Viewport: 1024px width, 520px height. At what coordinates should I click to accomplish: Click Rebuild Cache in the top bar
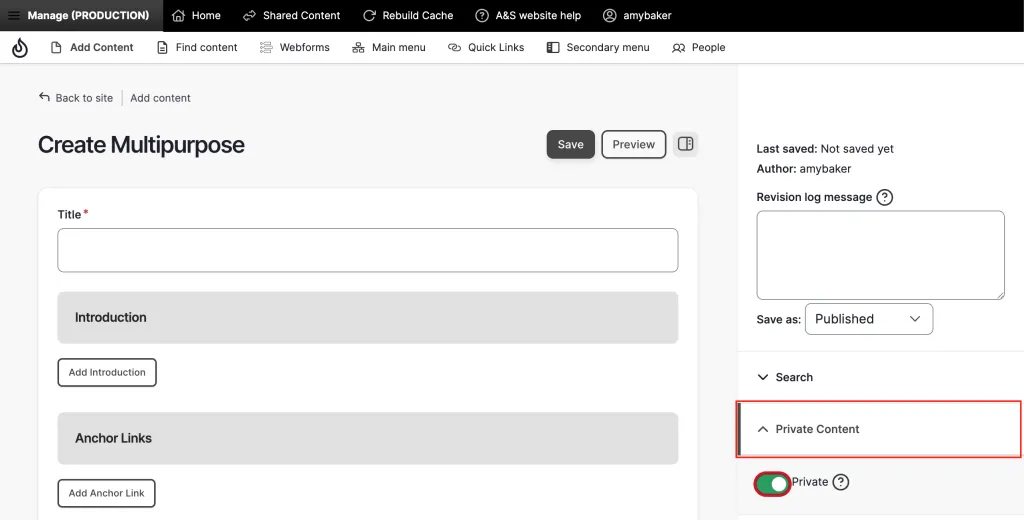[407, 16]
